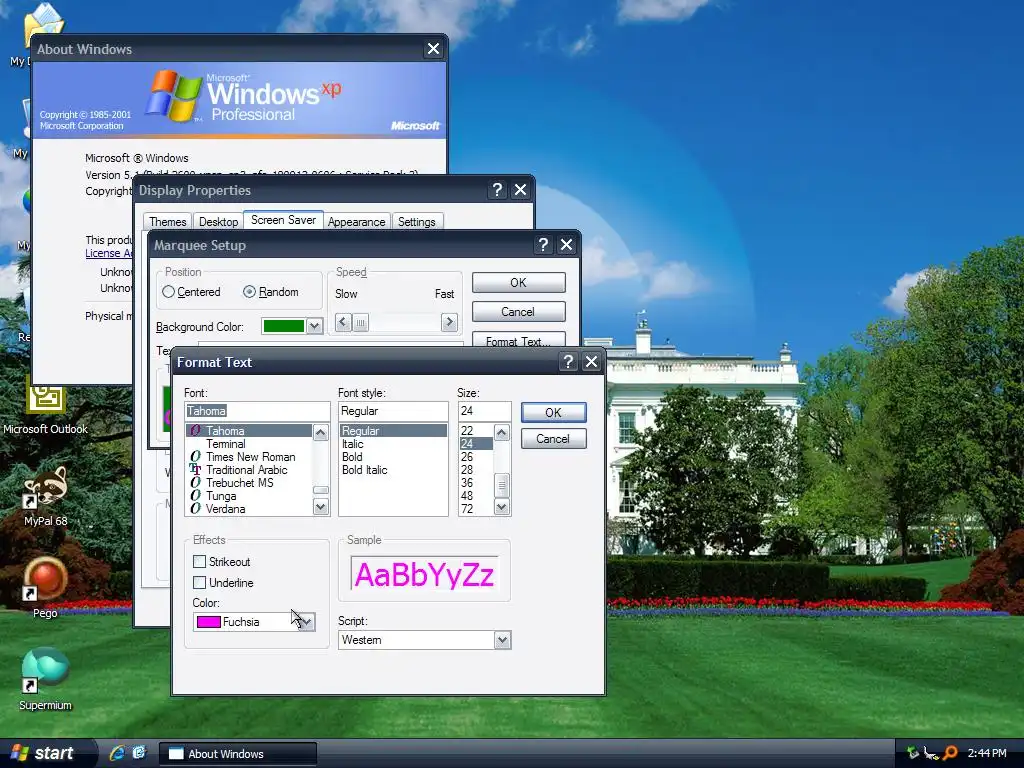Open Microsoft Outlook desktop icon
This screenshot has height=768, width=1024.
[x=45, y=408]
